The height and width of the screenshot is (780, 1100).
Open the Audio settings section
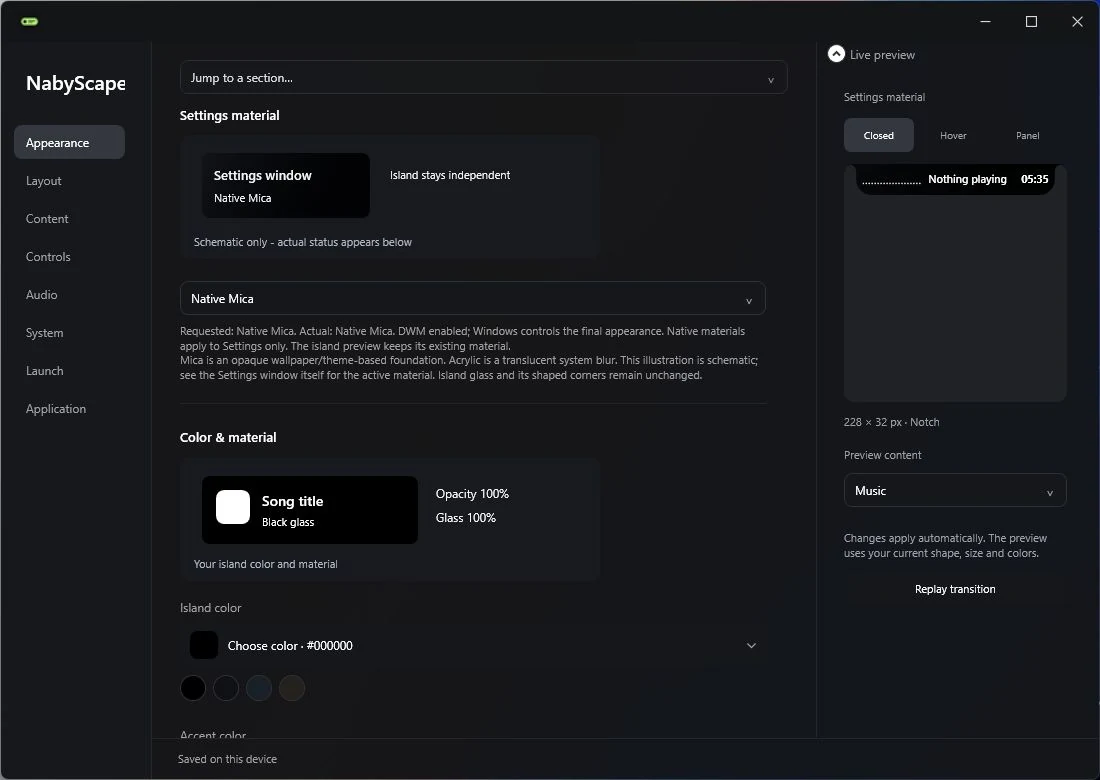click(x=69, y=295)
